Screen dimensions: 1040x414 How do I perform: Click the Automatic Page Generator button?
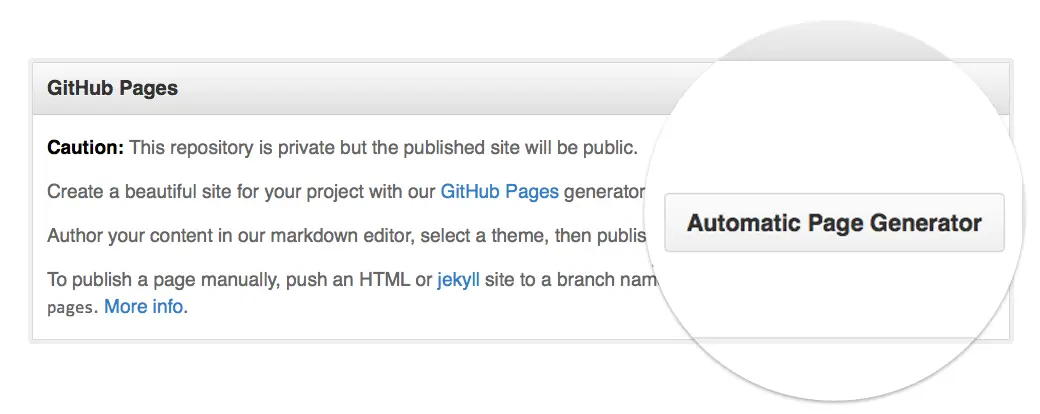coord(834,223)
